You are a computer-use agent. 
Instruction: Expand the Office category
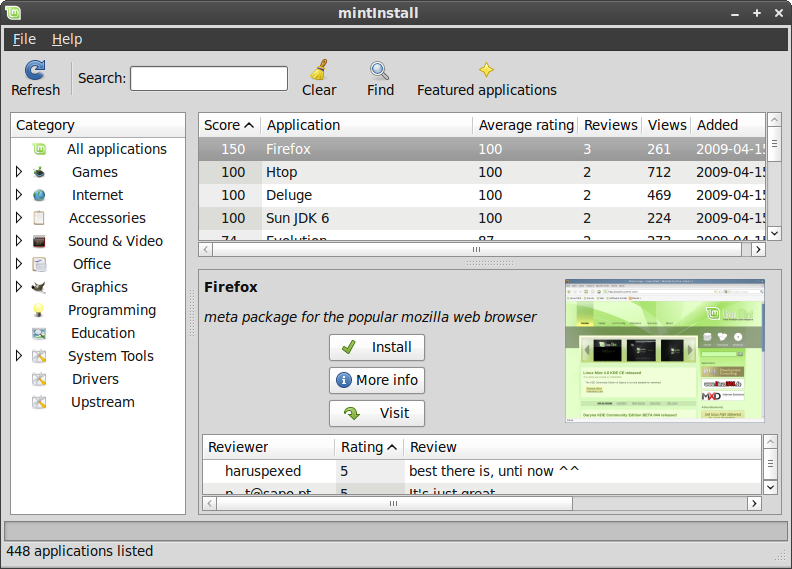[x=19, y=264]
